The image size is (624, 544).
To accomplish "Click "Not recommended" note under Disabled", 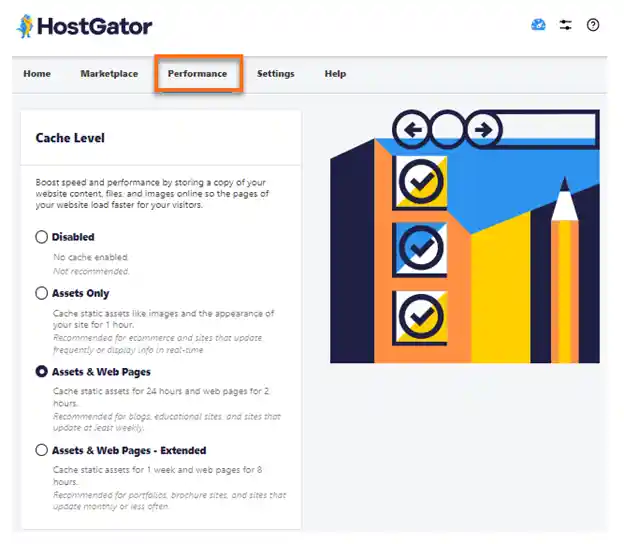I will pyautogui.click(x=91, y=271).
